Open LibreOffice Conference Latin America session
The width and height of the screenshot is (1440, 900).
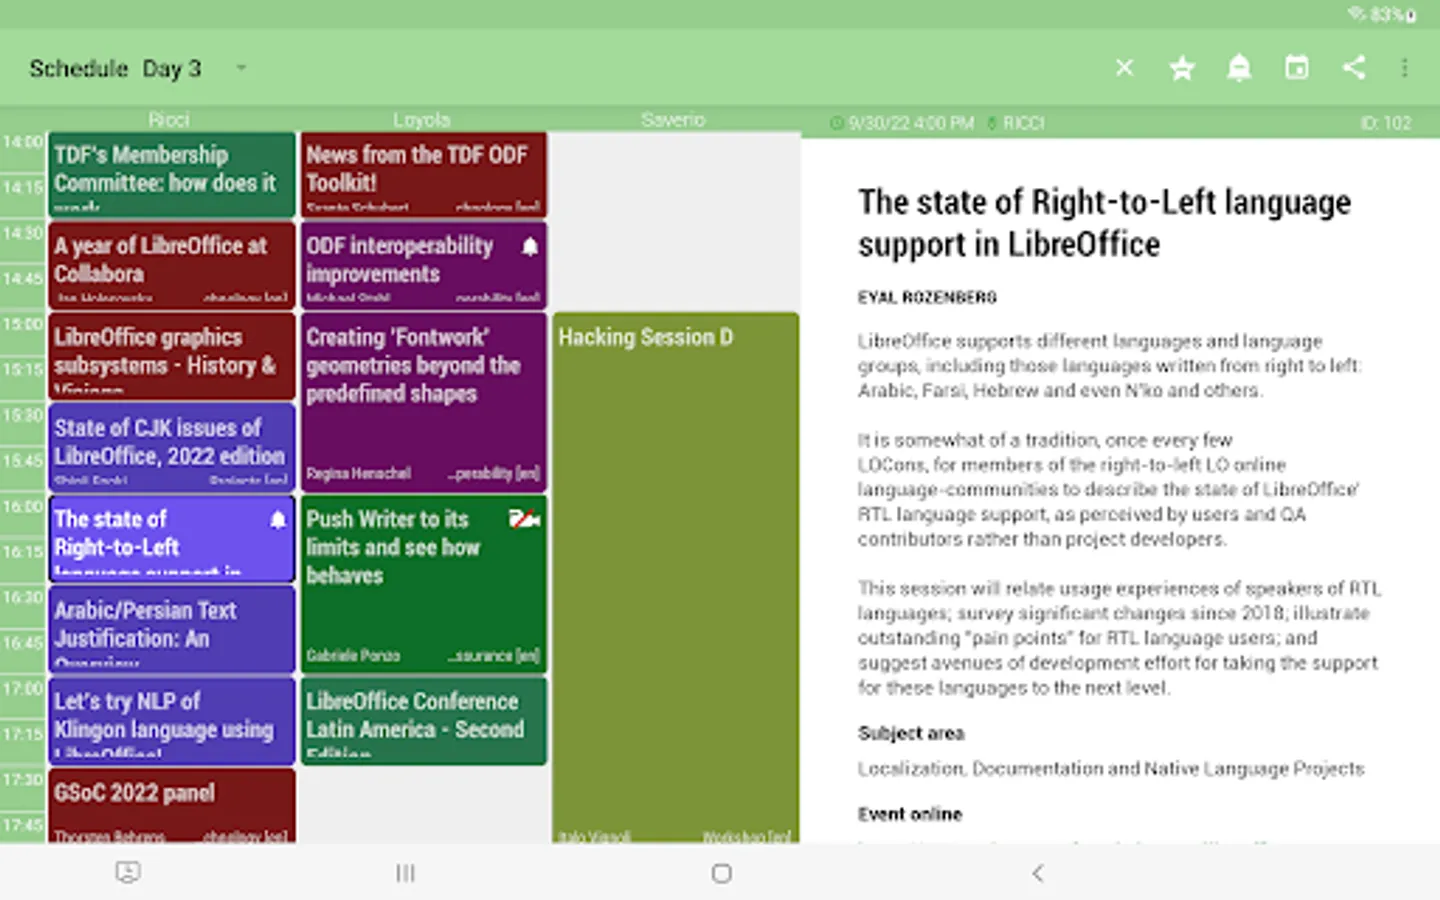pos(424,721)
